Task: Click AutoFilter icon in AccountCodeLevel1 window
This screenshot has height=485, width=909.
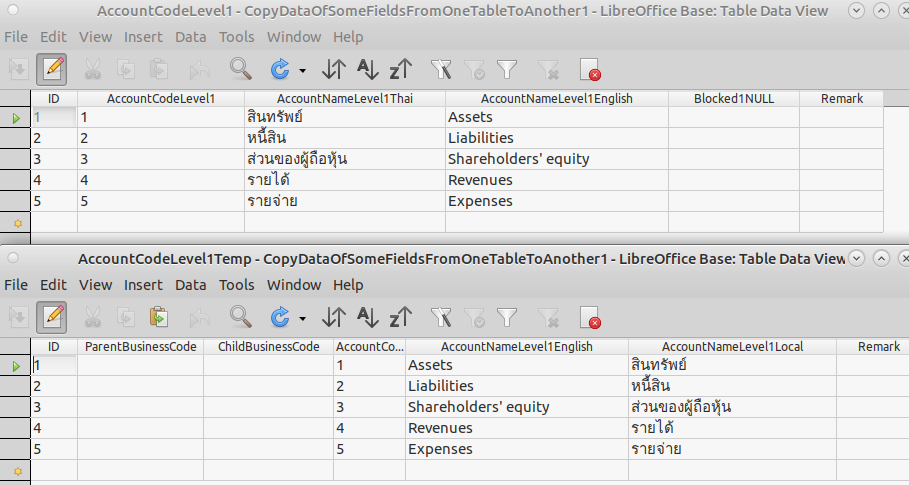Action: pyautogui.click(x=441, y=70)
